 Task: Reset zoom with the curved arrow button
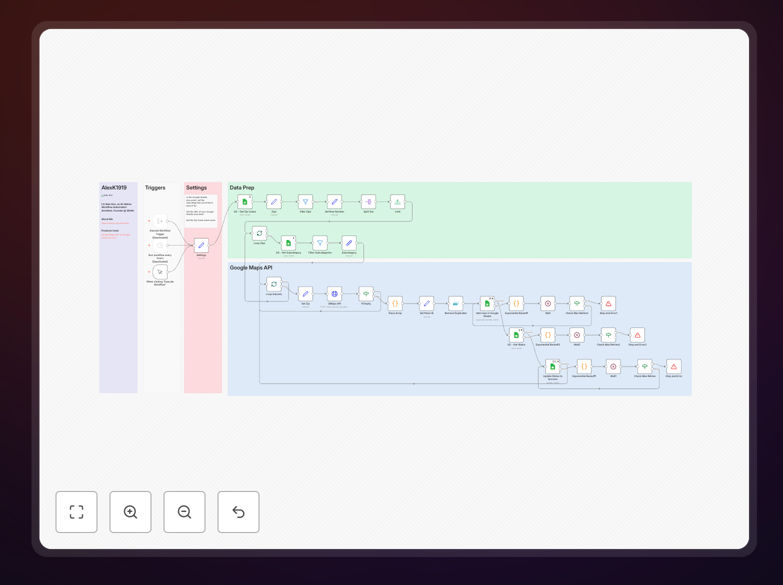pyautogui.click(x=238, y=512)
